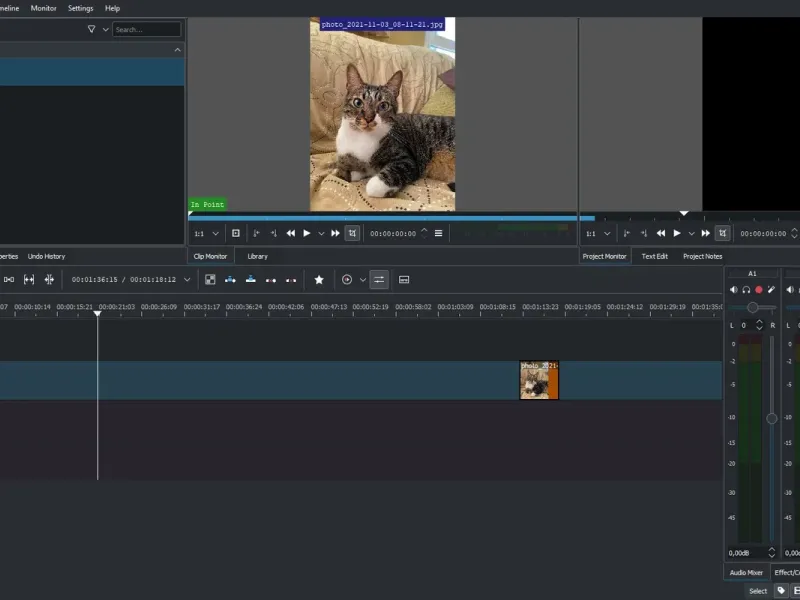Click the Select button in the bottom status bar
The height and width of the screenshot is (600, 800).
(x=757, y=591)
